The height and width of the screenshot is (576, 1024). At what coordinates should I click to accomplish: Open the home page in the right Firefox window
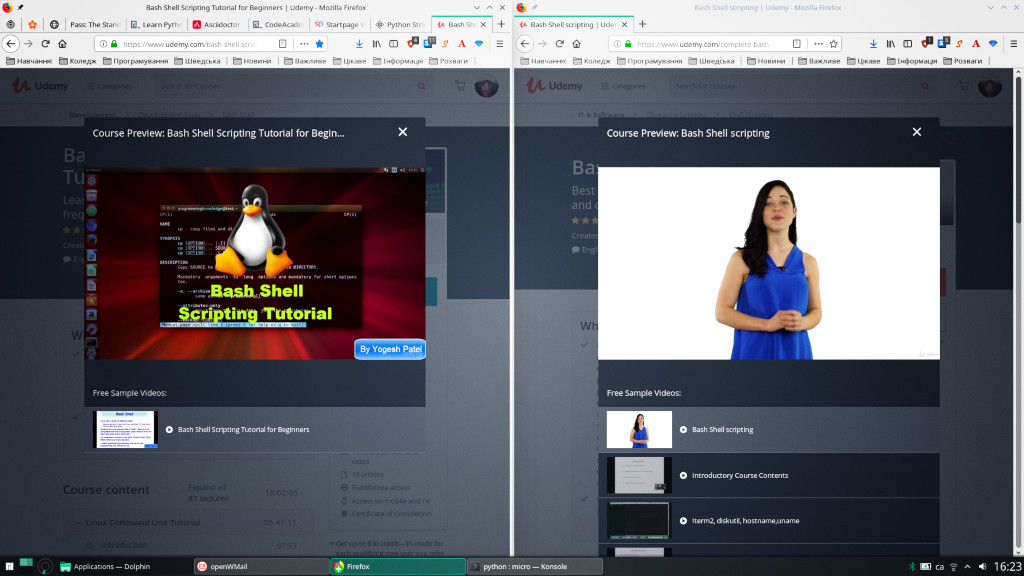click(577, 44)
